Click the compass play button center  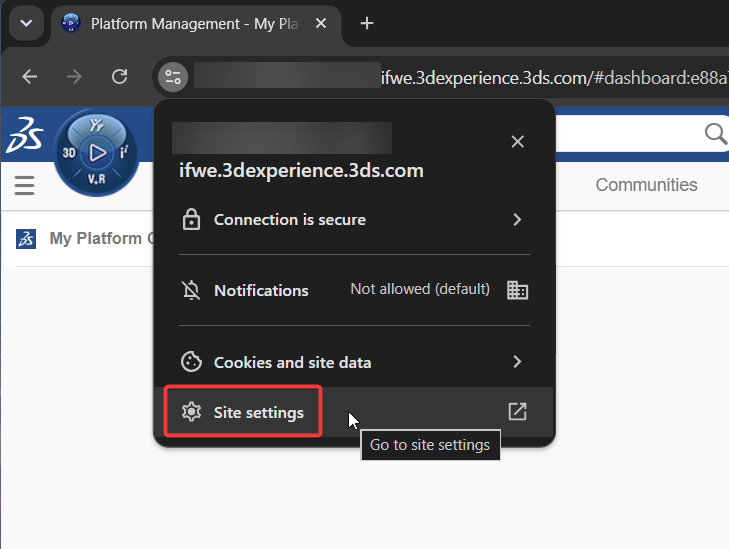coord(97,152)
